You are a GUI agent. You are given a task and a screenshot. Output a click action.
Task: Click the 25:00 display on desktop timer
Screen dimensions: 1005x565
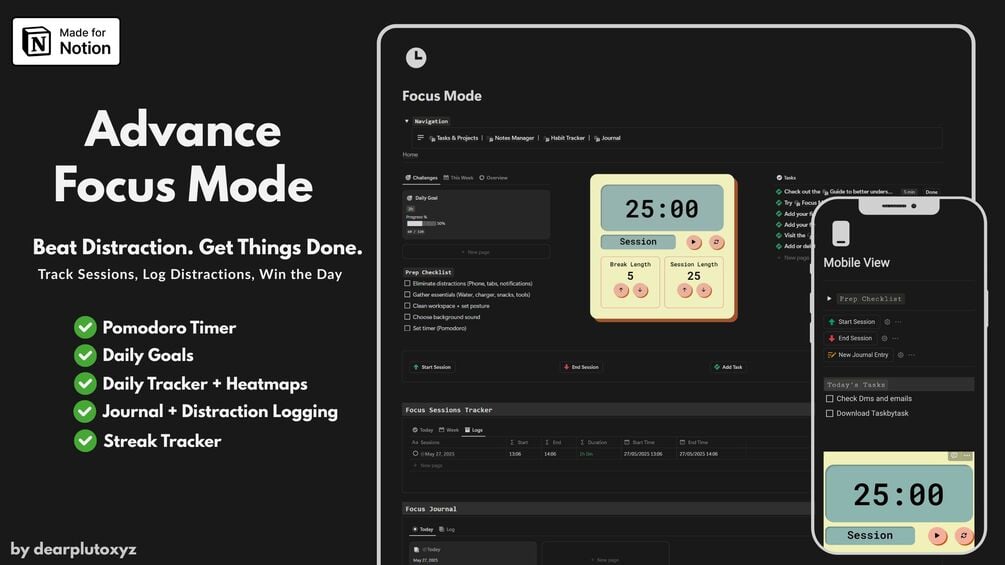(x=662, y=208)
